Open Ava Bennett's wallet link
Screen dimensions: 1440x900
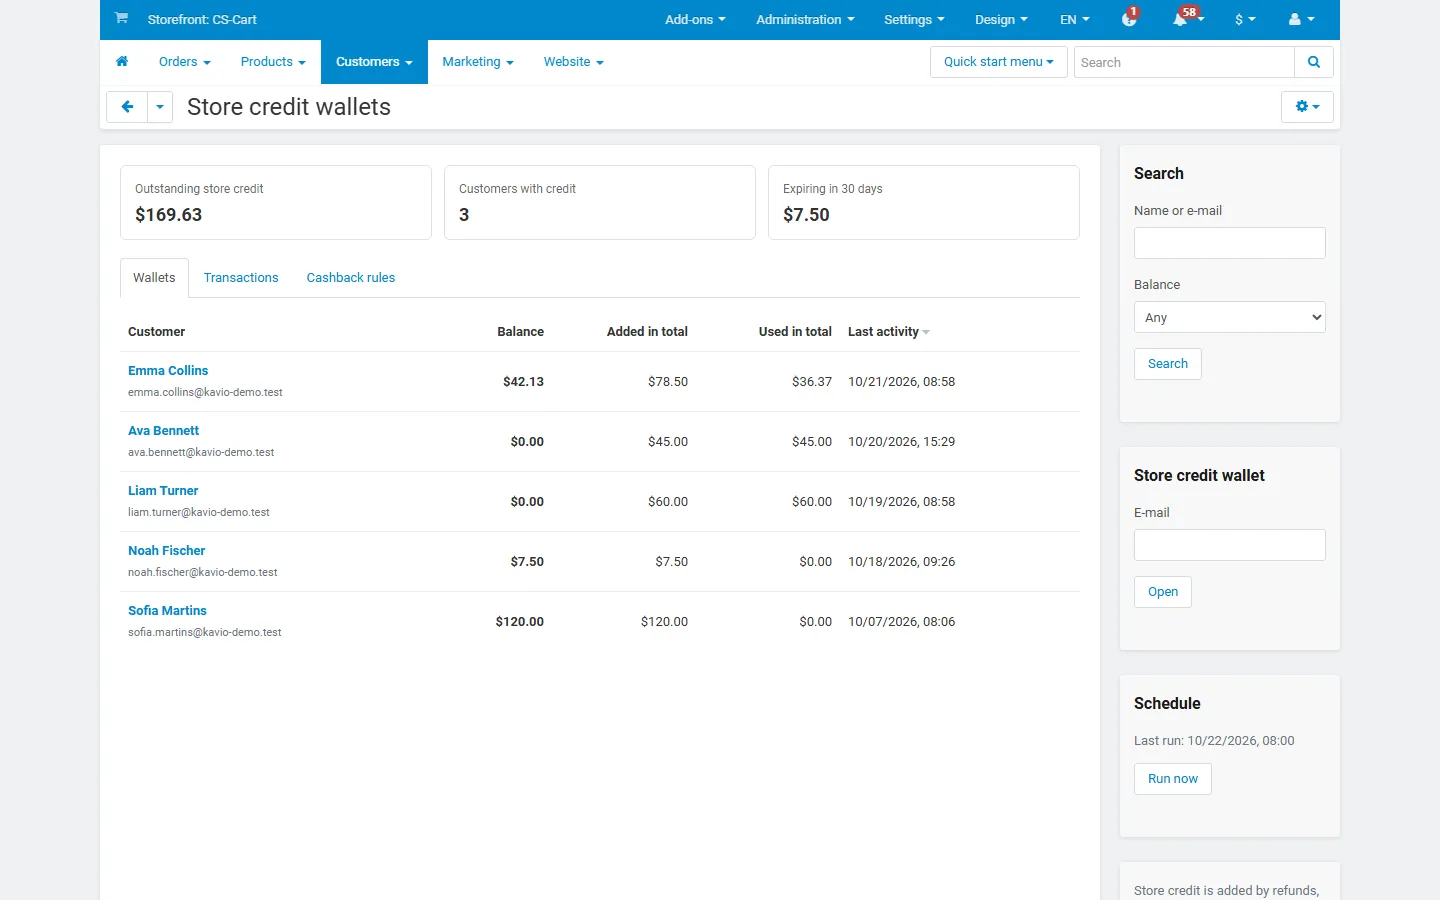click(163, 430)
